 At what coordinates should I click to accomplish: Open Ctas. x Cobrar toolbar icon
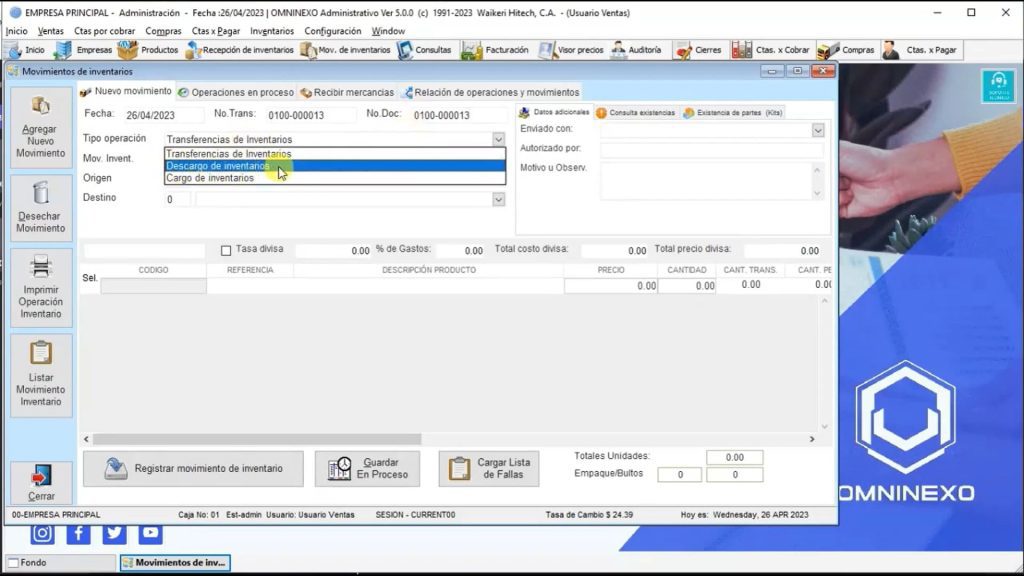[771, 50]
